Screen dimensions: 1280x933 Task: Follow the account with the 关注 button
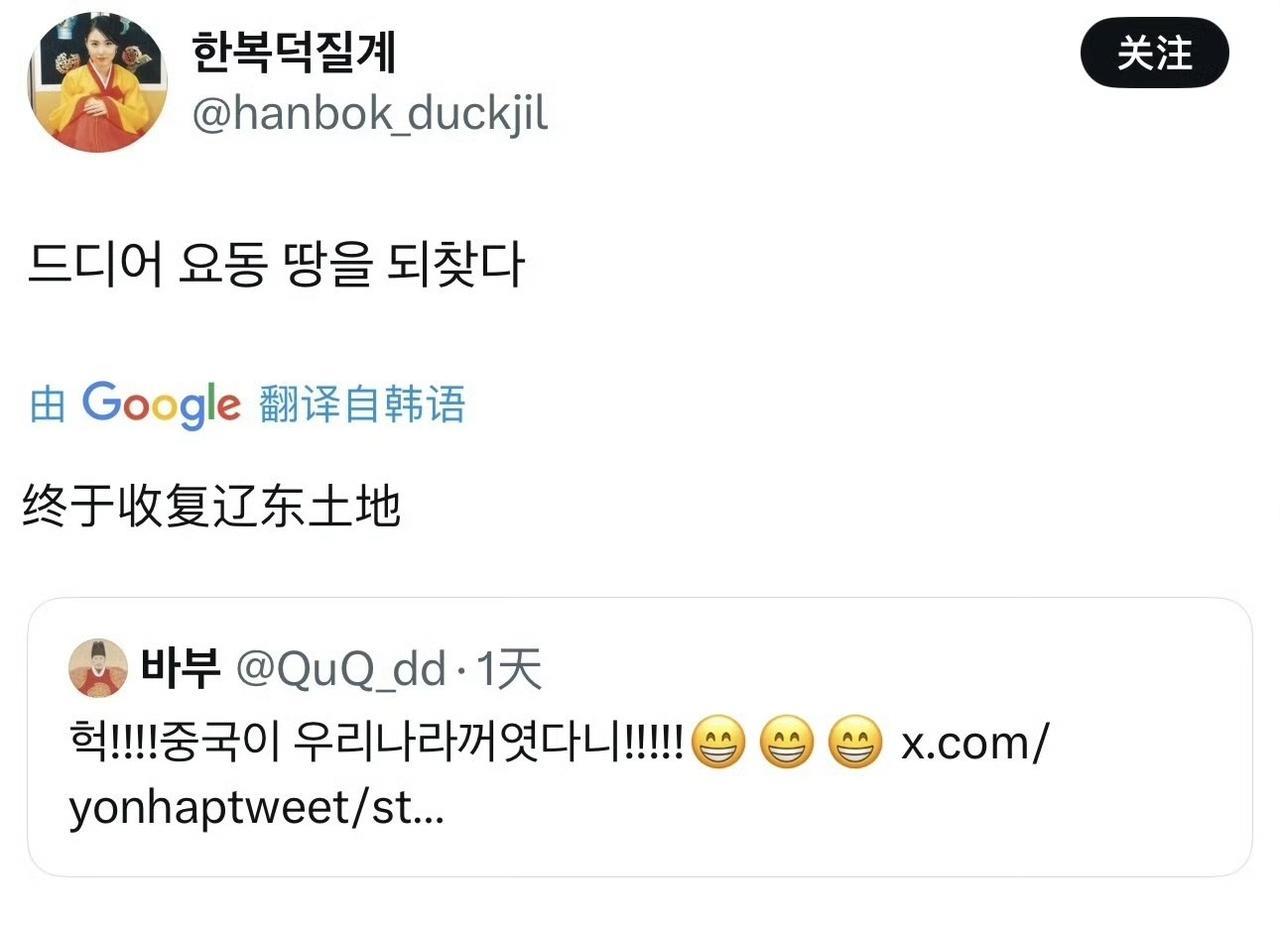pos(1154,52)
